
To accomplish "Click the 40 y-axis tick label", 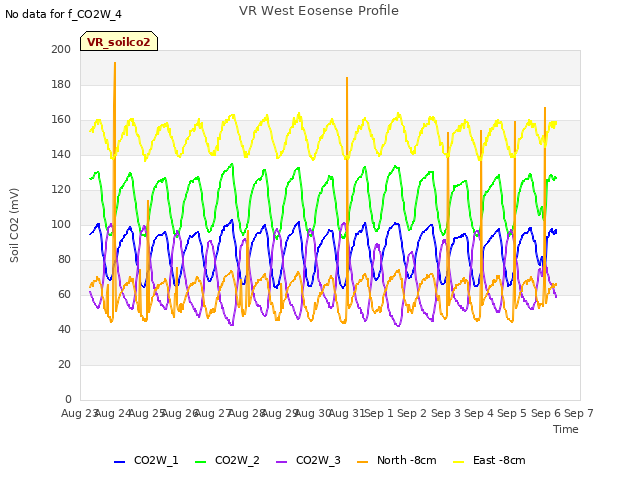I will pyautogui.click(x=64, y=329).
